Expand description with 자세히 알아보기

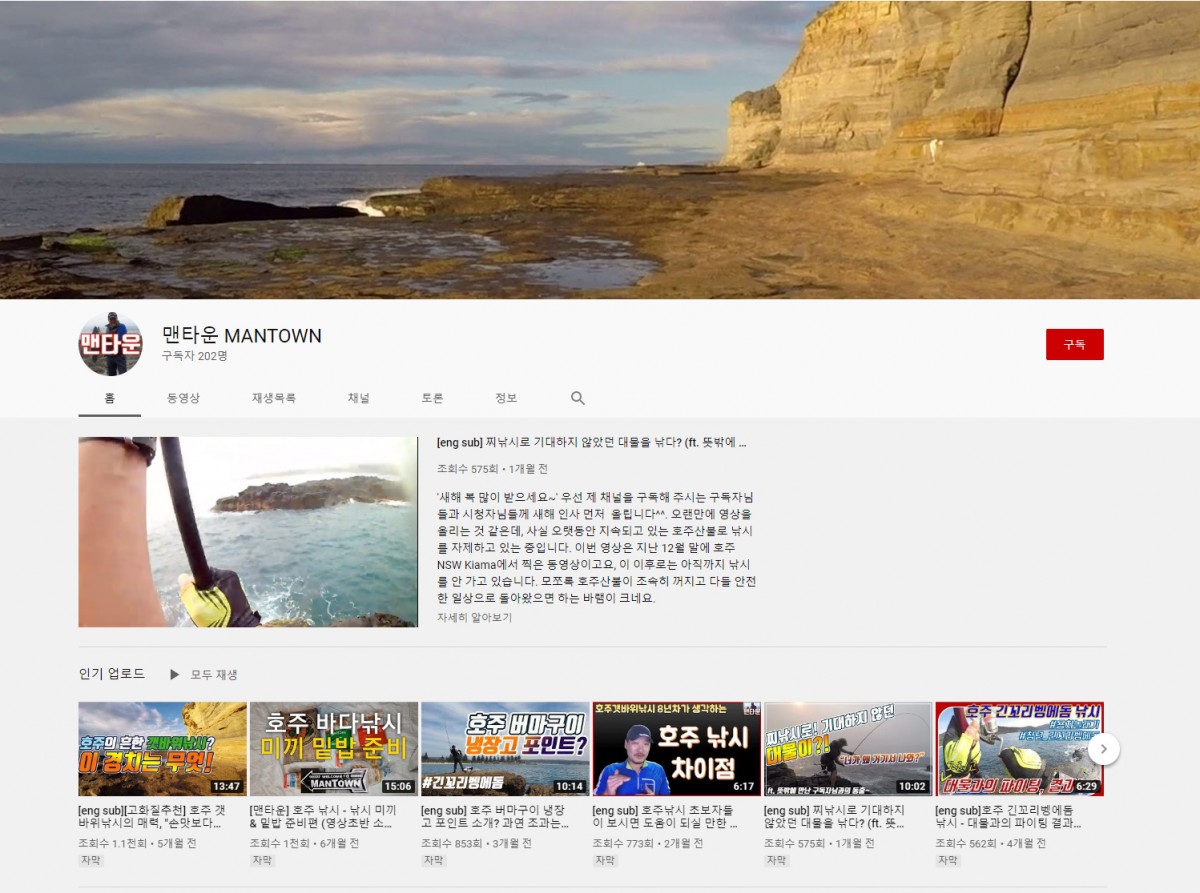pyautogui.click(x=474, y=618)
